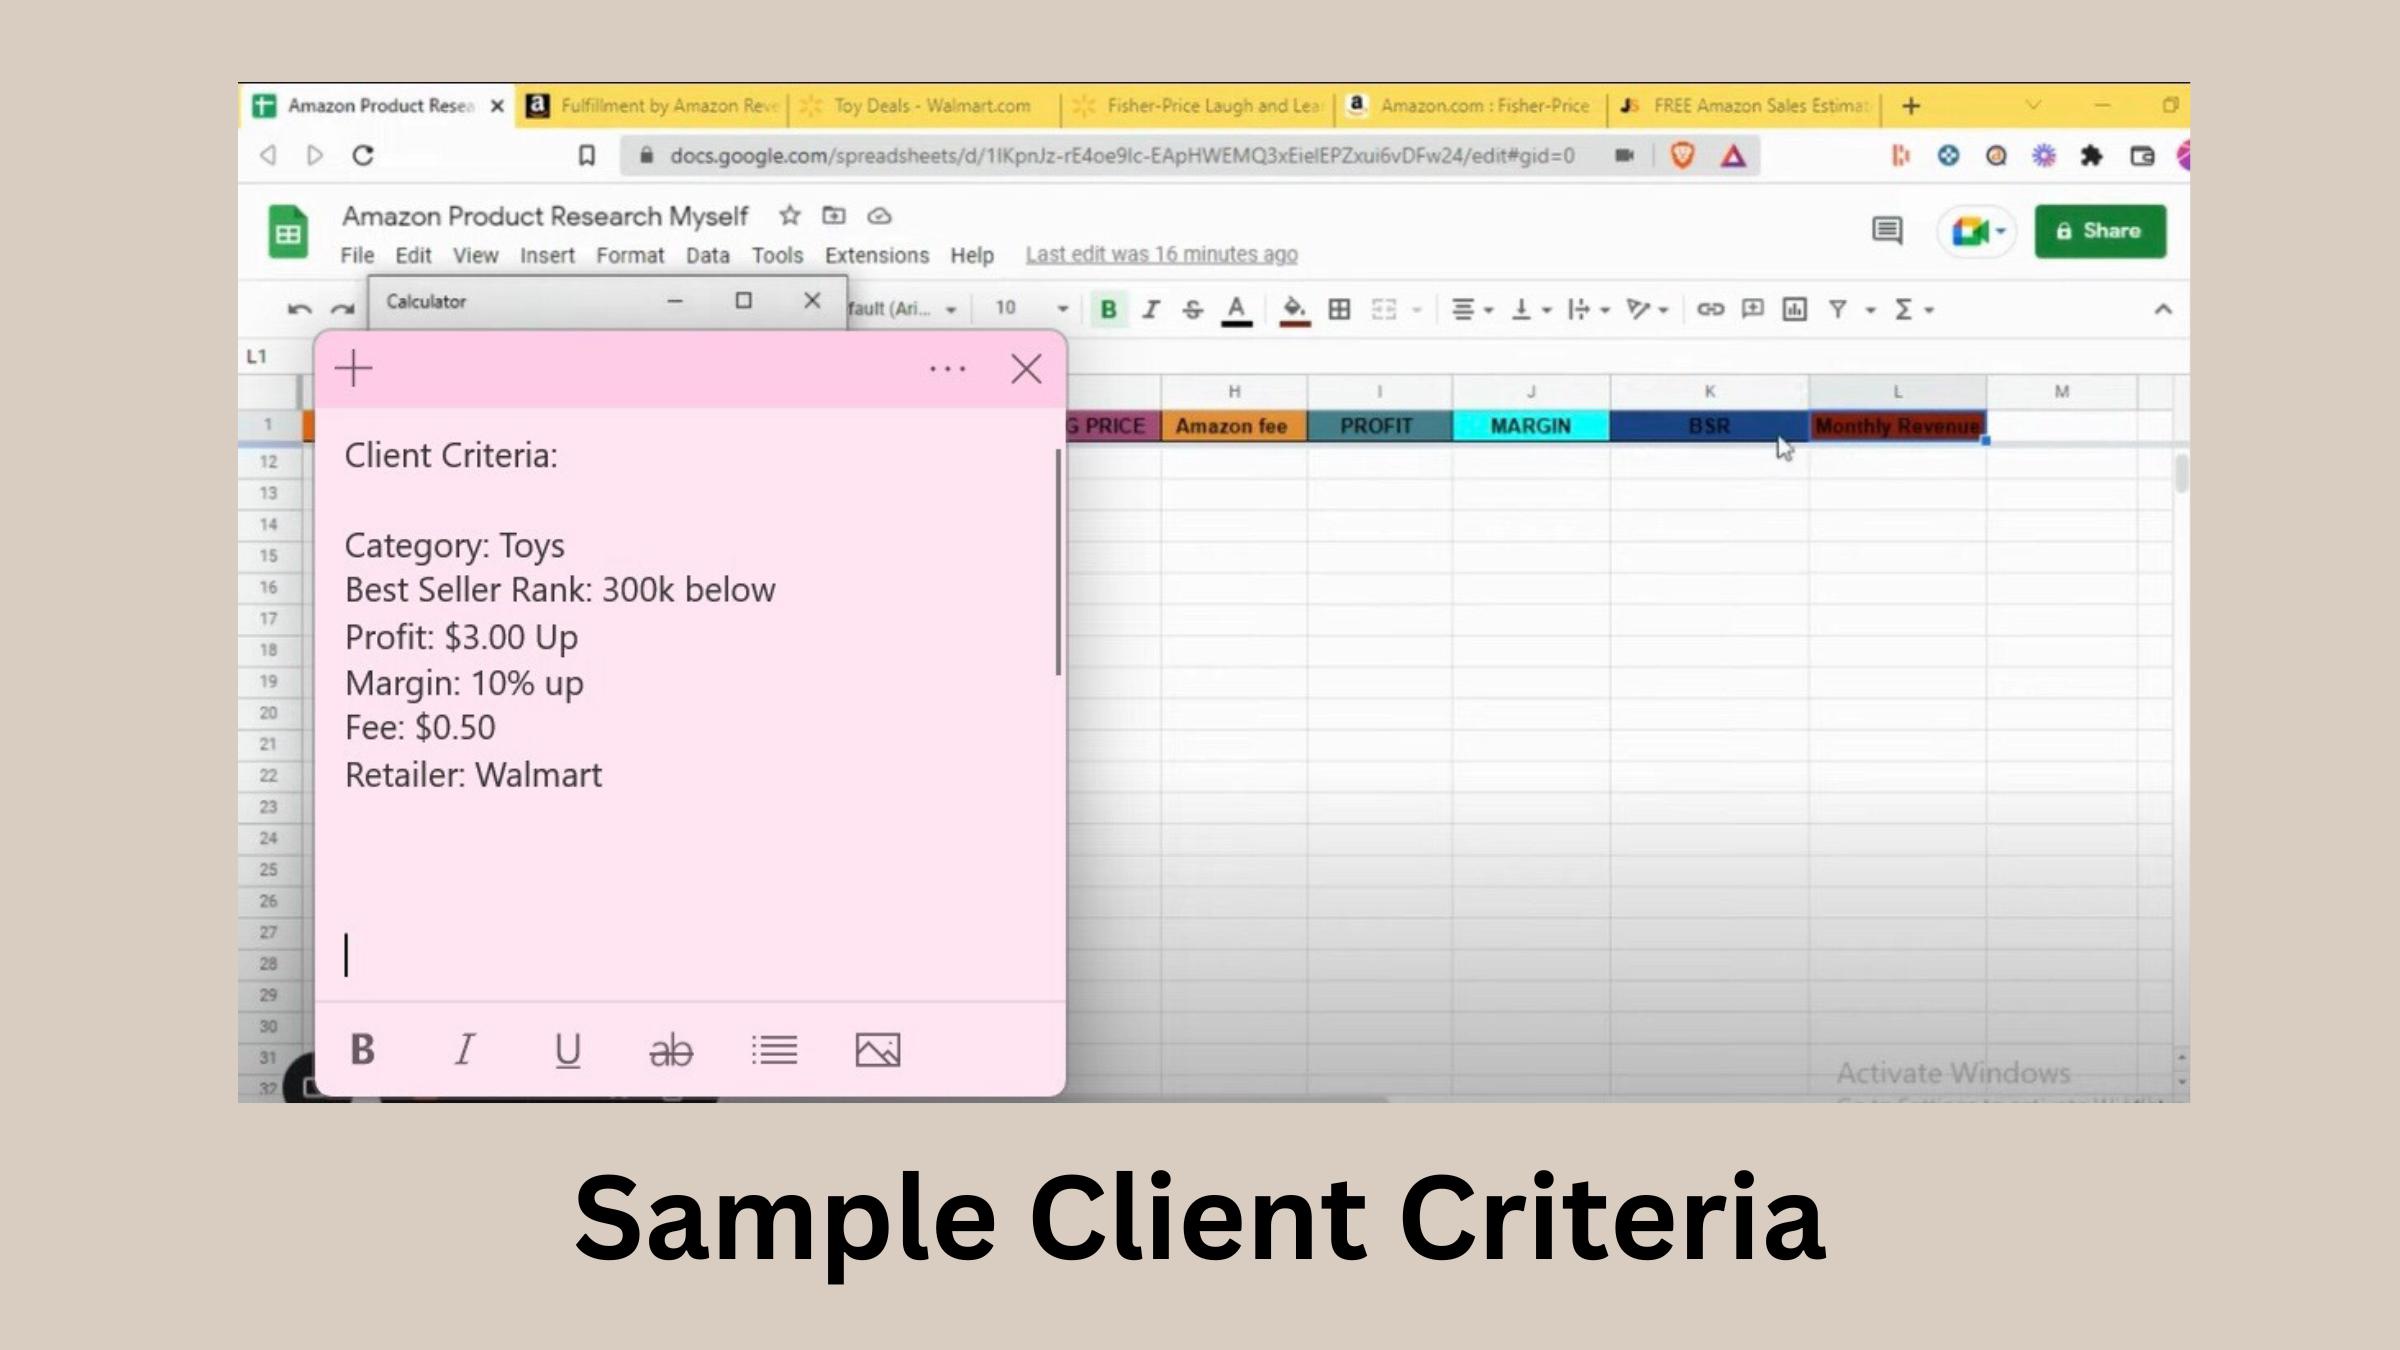Image resolution: width=2400 pixels, height=1350 pixels.
Task: Open the Edit menu
Action: coord(413,255)
